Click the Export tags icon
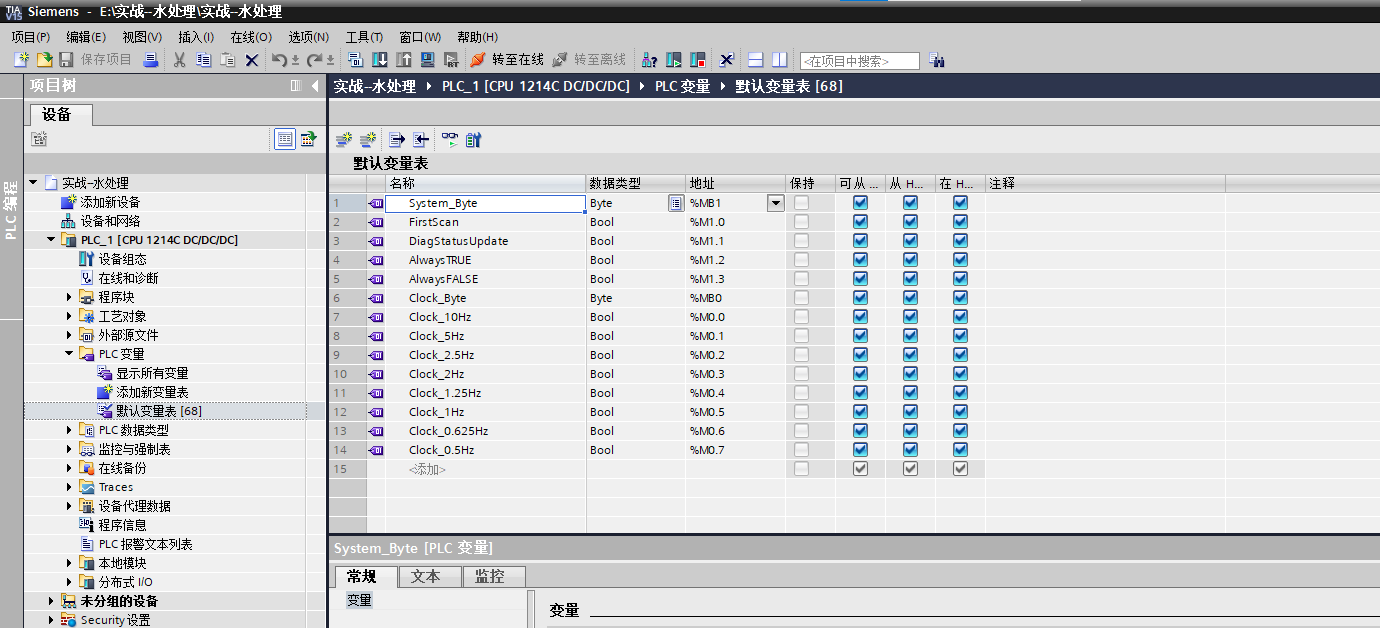1380x628 pixels. click(396, 139)
